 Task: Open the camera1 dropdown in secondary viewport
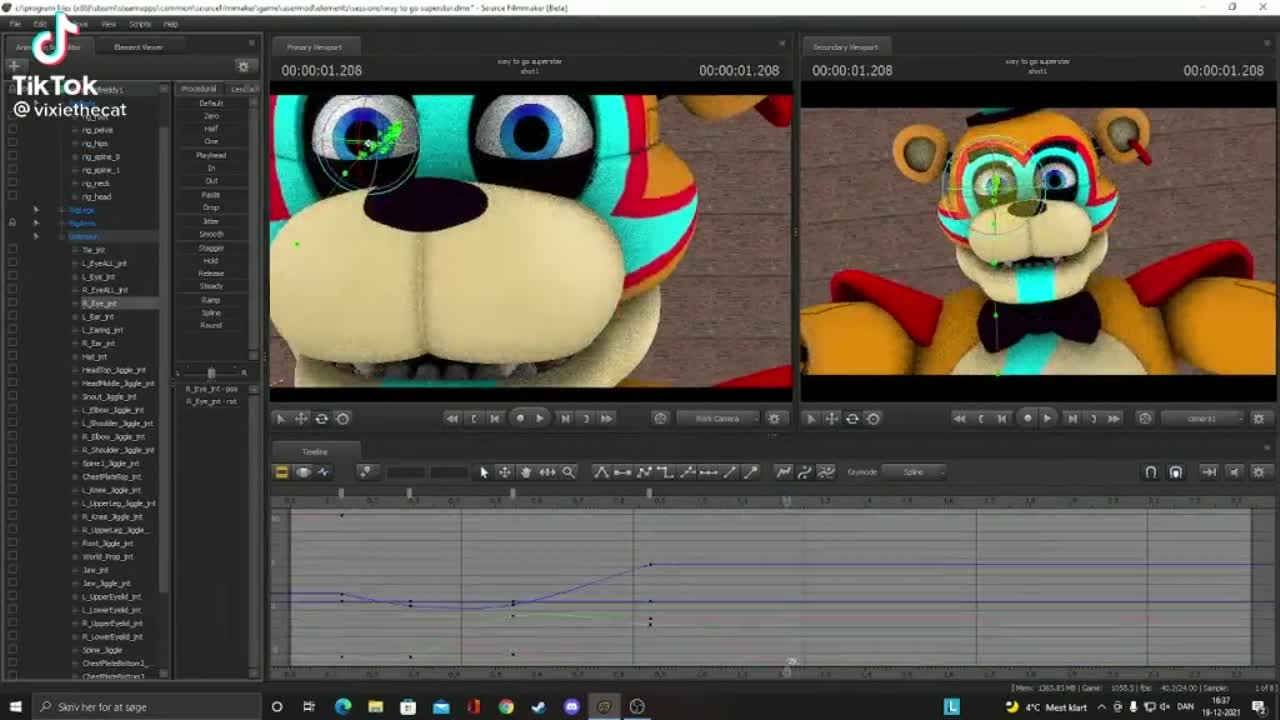[x=1201, y=419]
